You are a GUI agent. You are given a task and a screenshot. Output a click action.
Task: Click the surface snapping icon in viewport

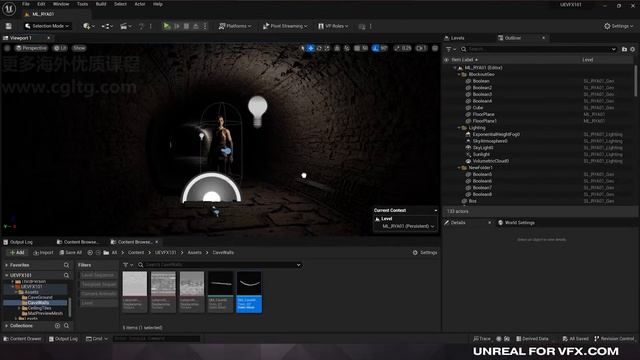(x=347, y=48)
